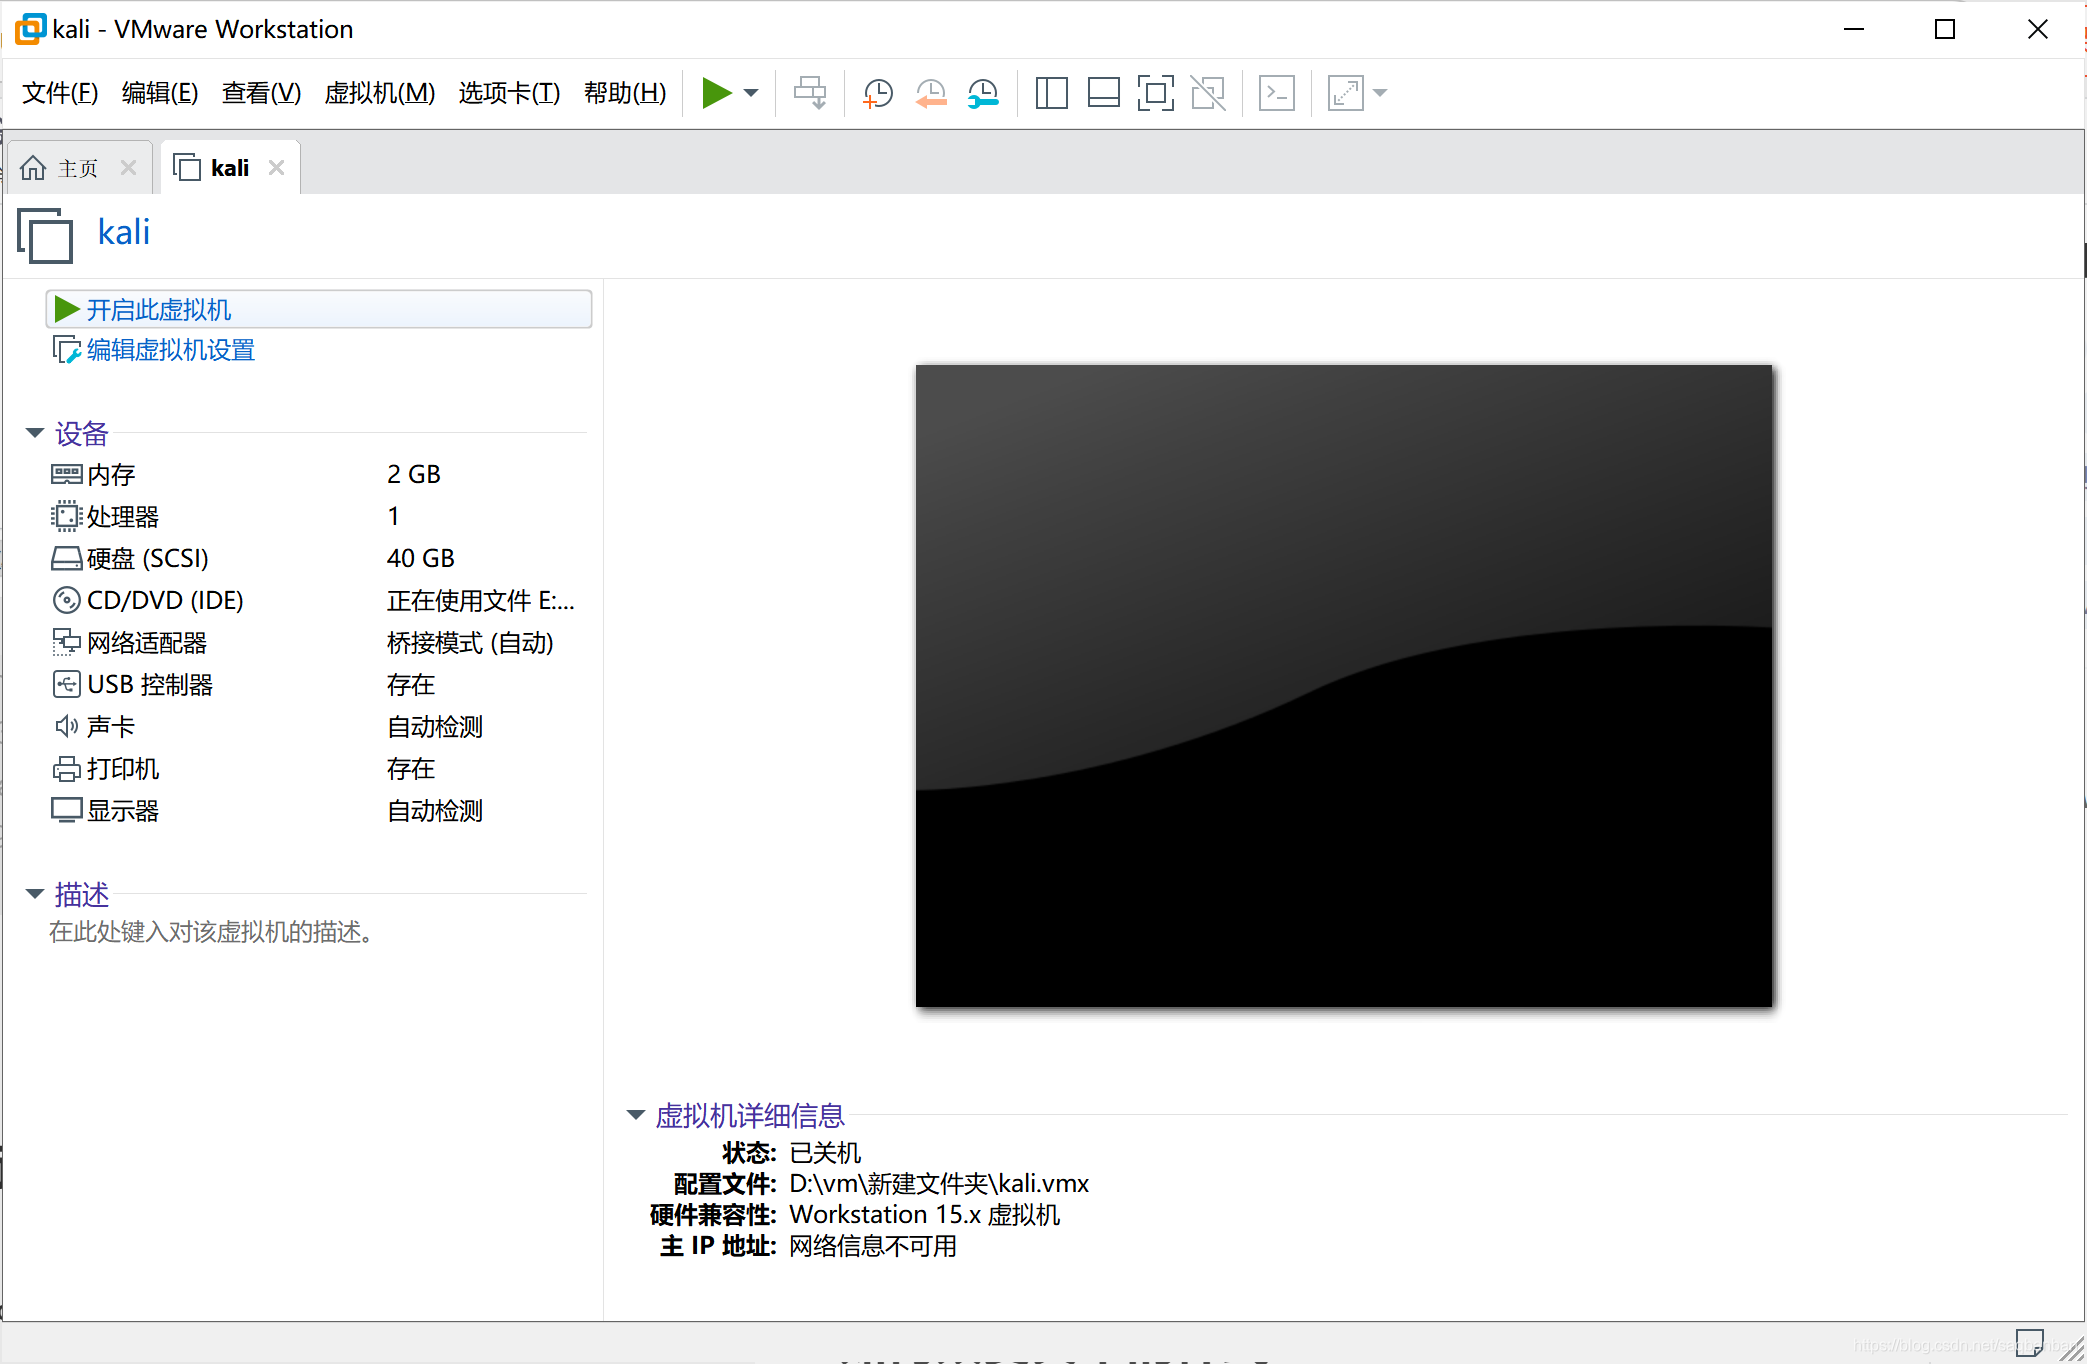Viewport: 2087px width, 1364px height.
Task: Click the memory chip icon
Action: 66,474
